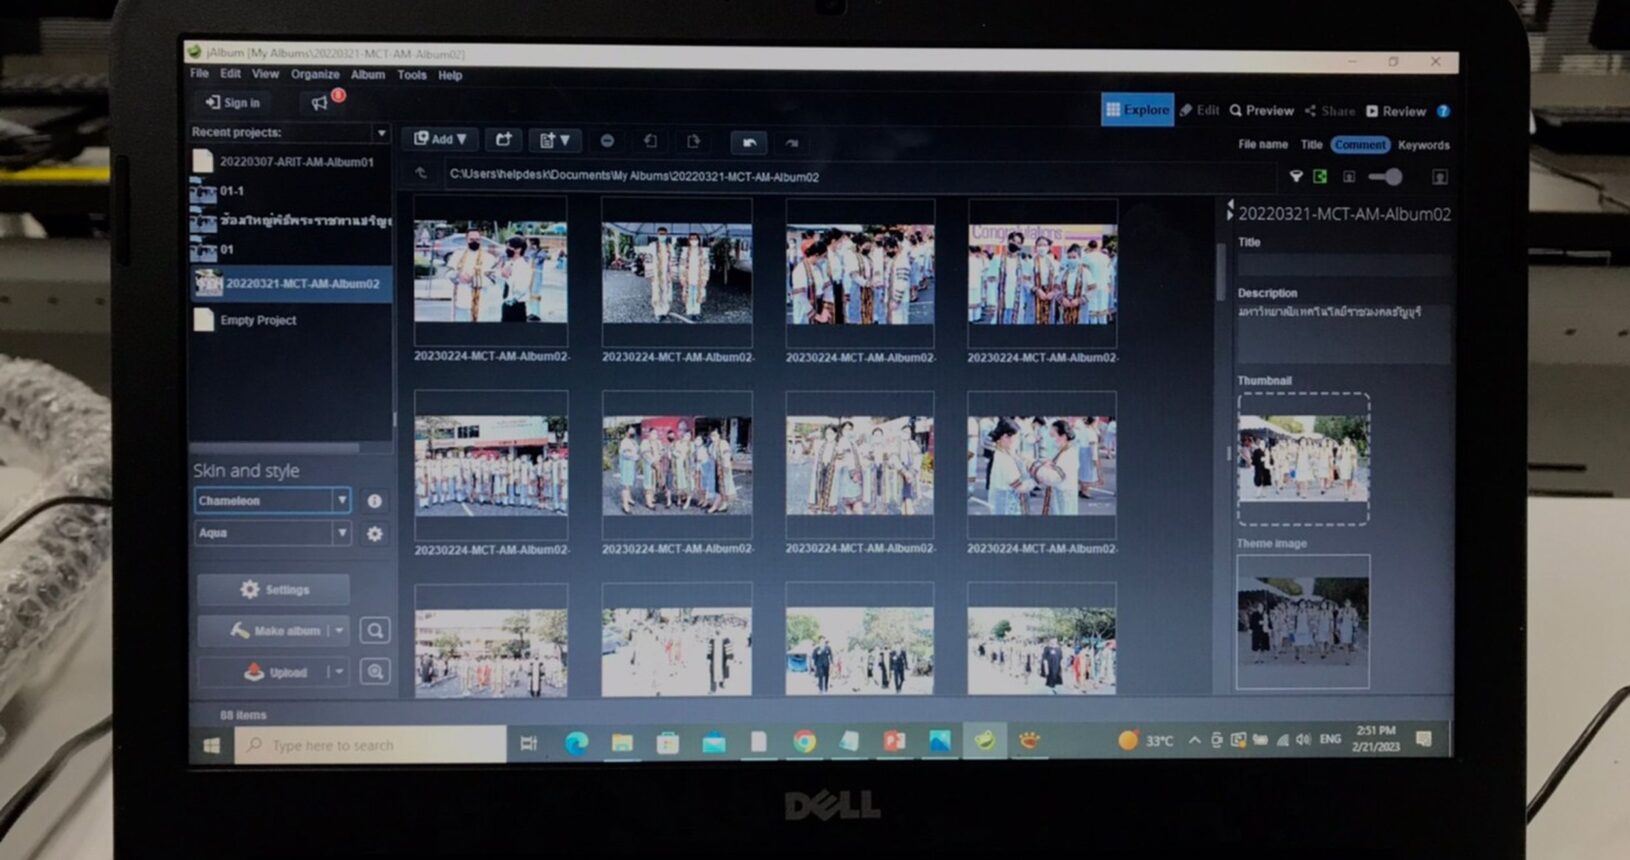Click the new folder icon next to Add
Screen dimensions: 1630x860
pyautogui.click(x=504, y=140)
